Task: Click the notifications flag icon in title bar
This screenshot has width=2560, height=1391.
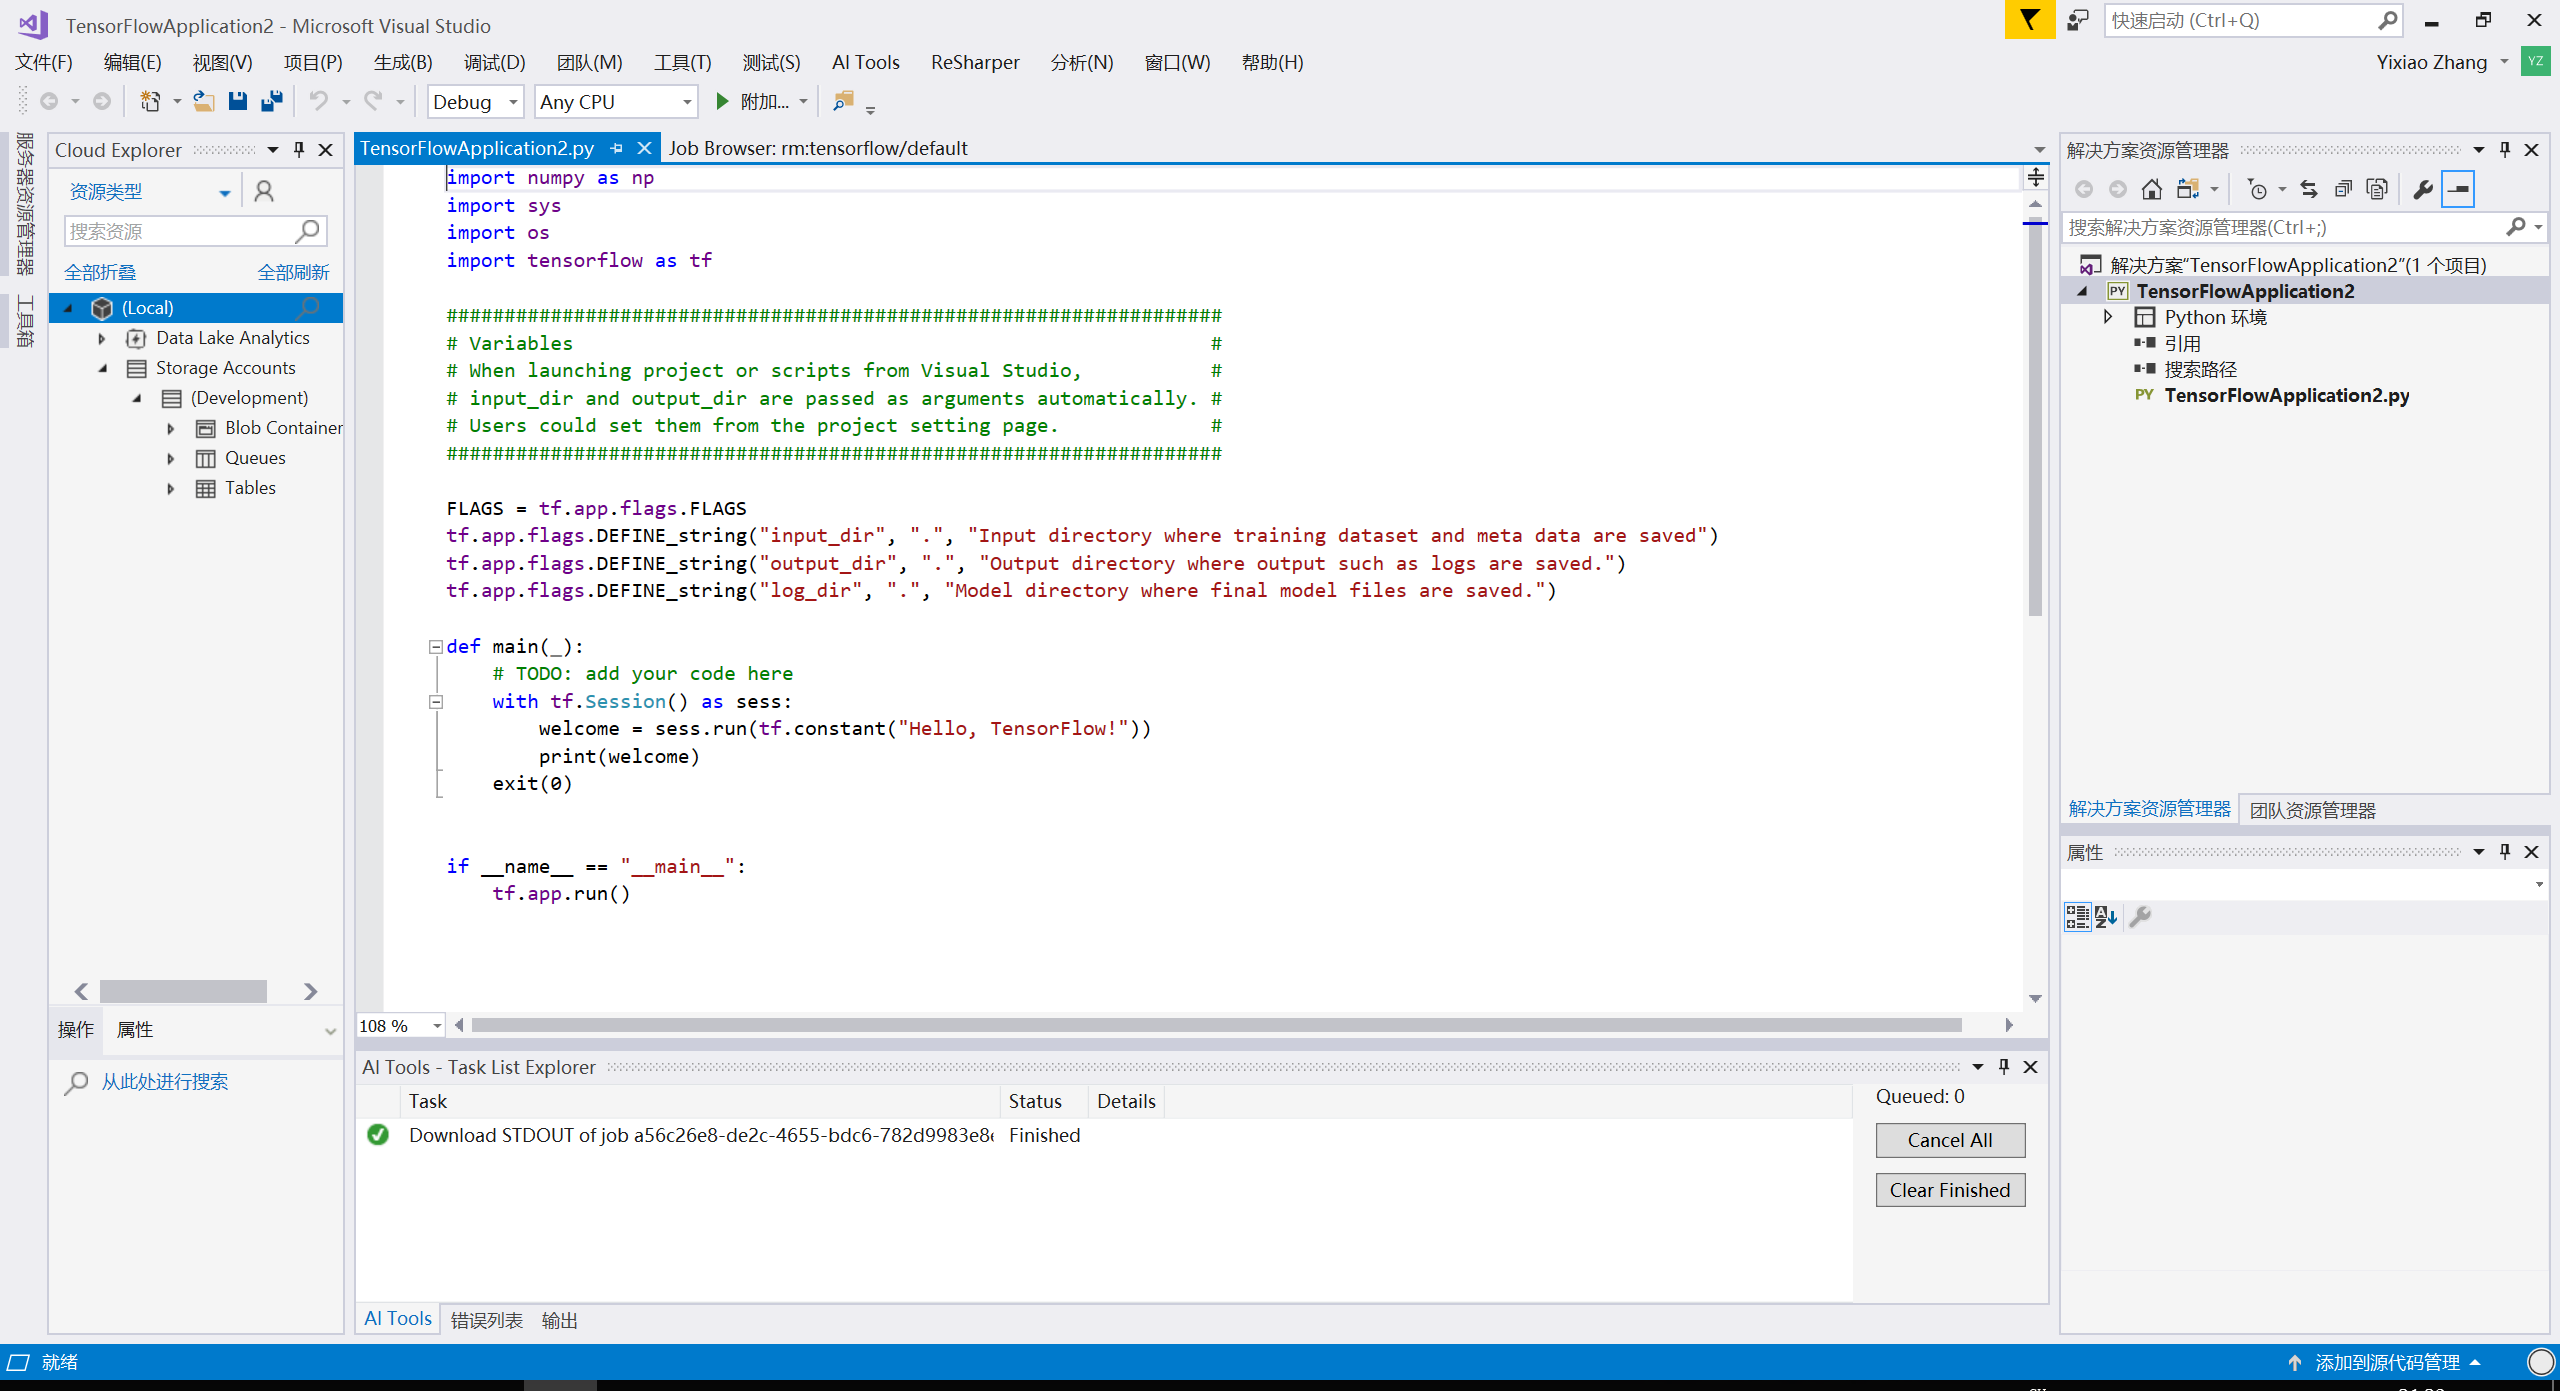Action: click(2029, 20)
